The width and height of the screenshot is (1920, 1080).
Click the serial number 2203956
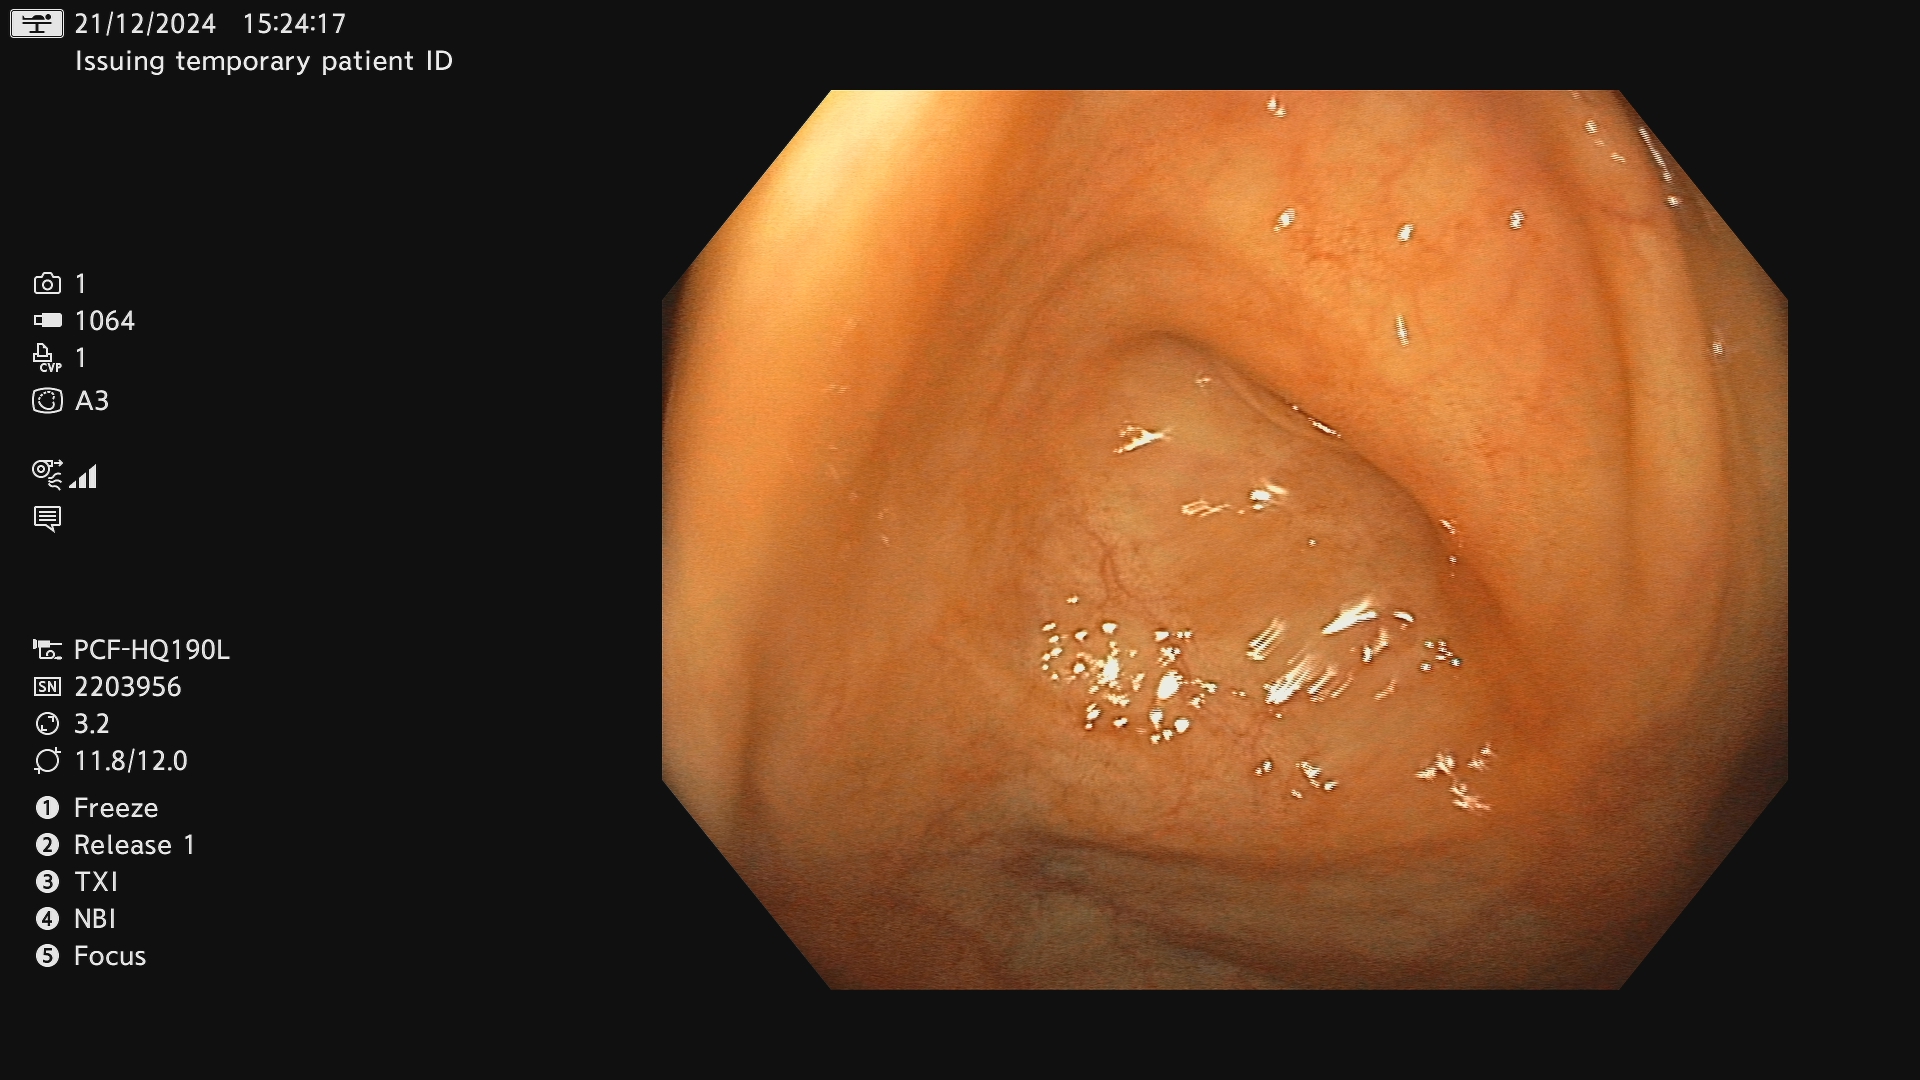(128, 687)
